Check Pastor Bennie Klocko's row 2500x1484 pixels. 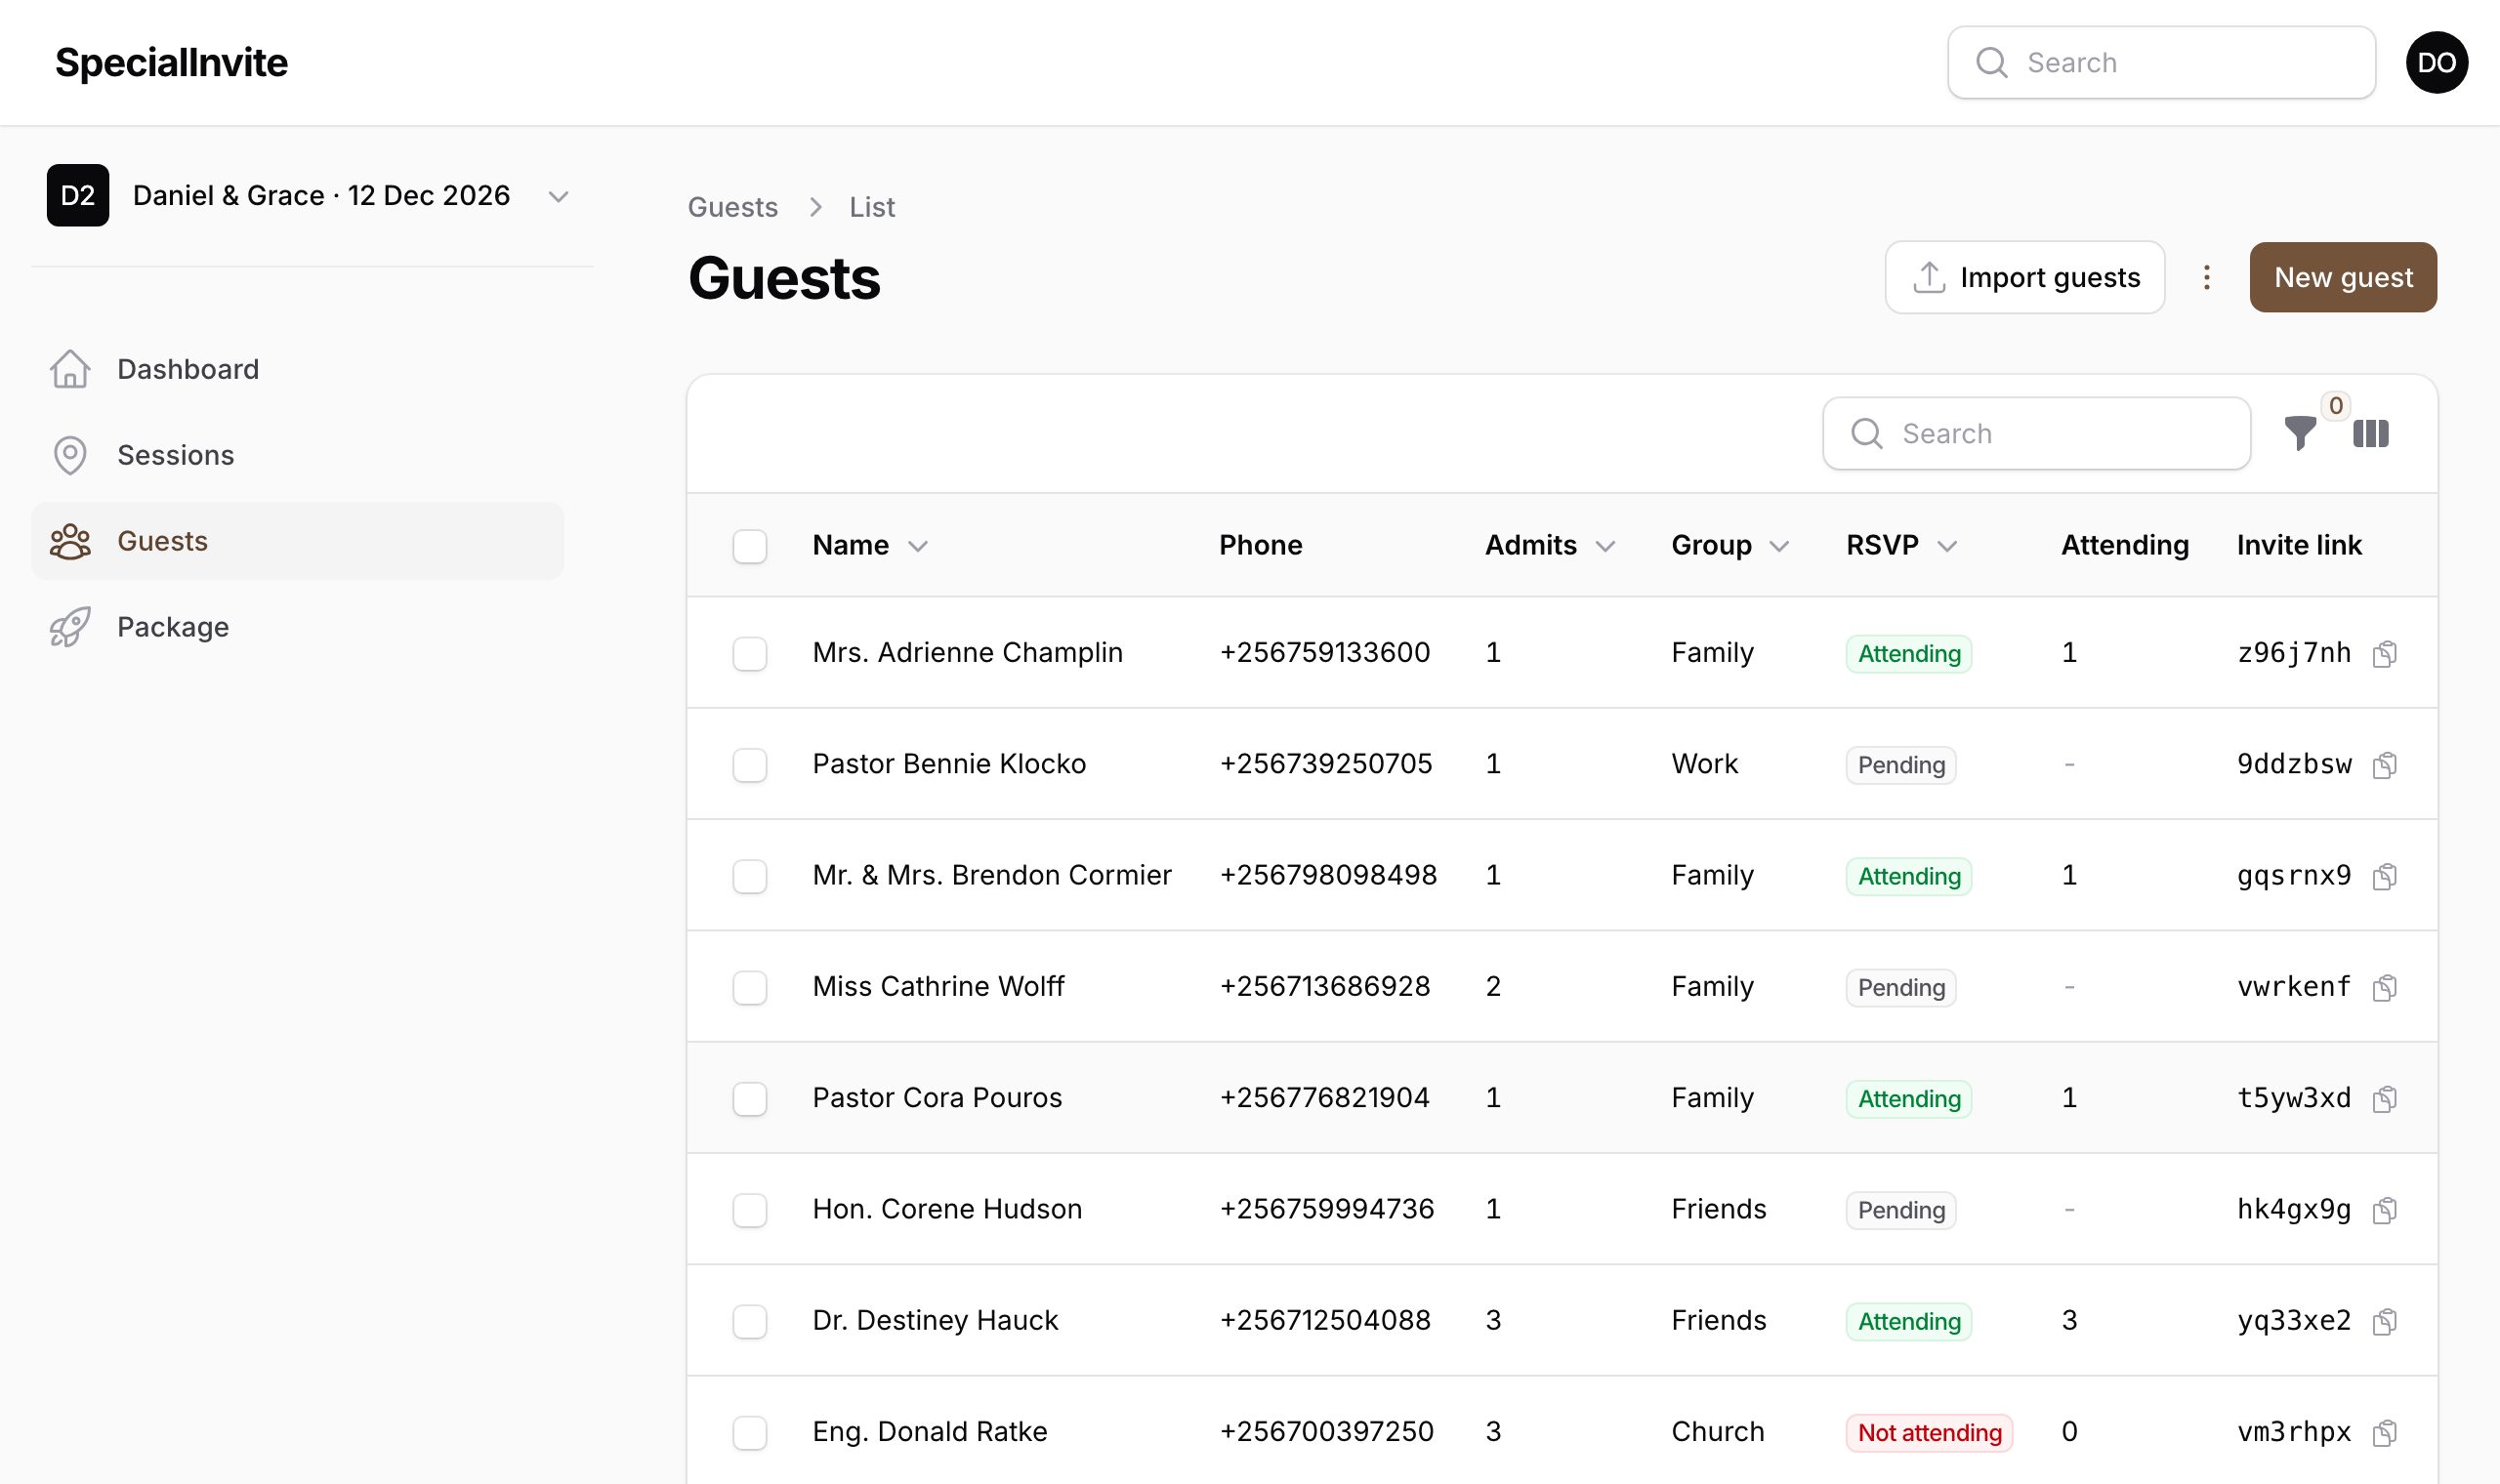750,765
